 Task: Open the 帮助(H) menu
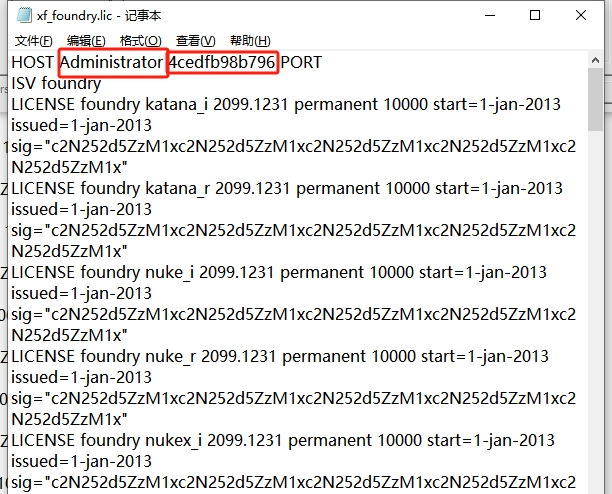[250, 41]
